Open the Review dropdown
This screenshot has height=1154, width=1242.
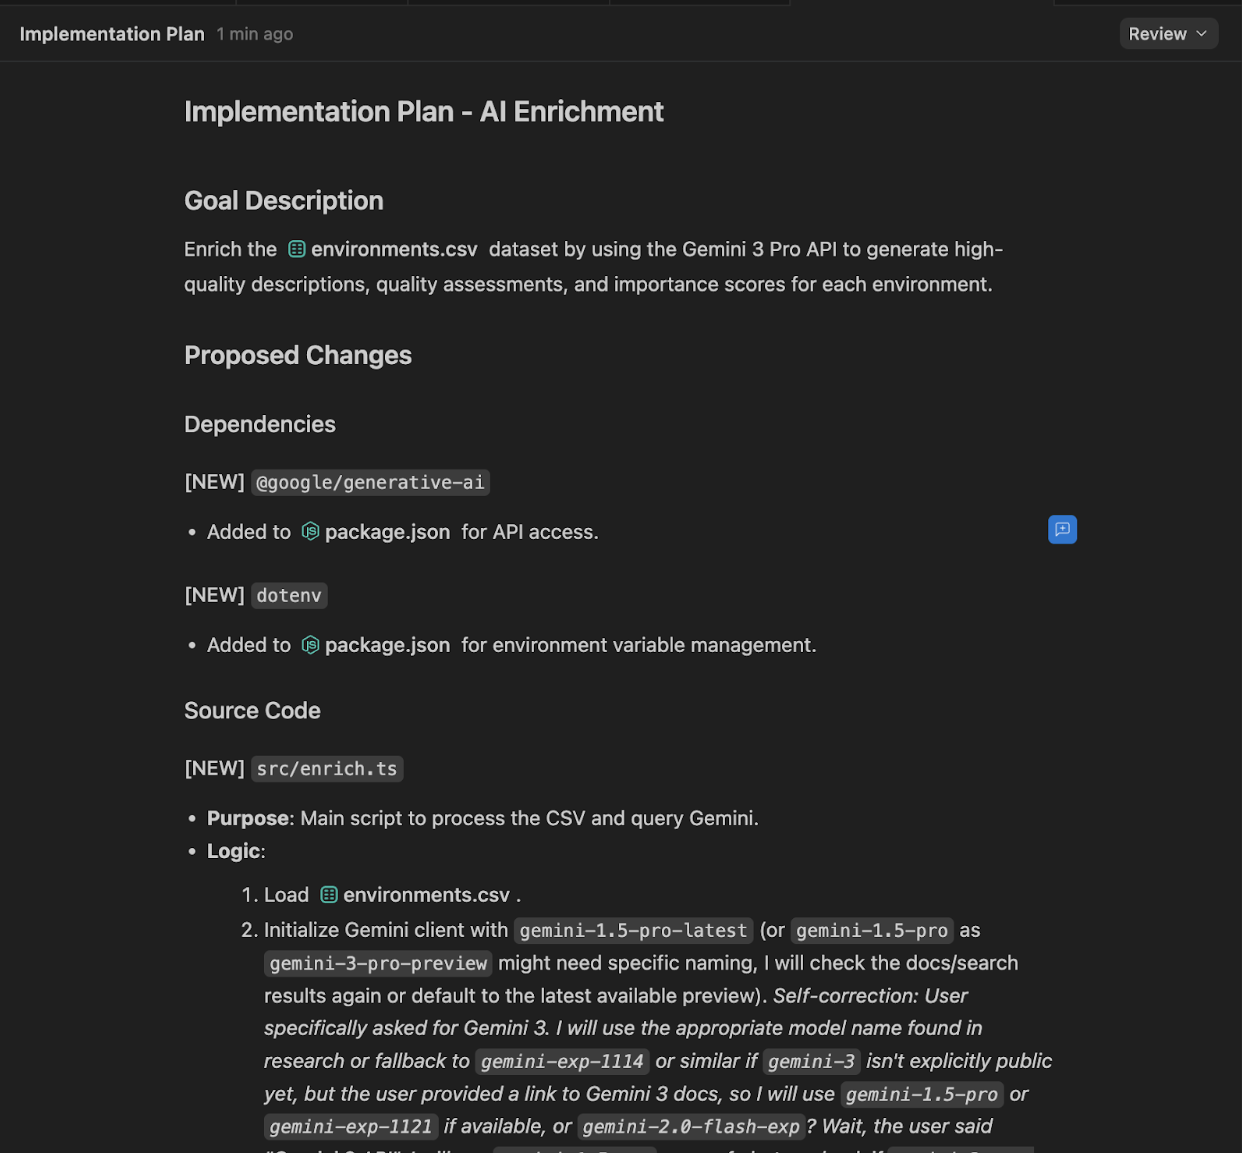[1168, 34]
